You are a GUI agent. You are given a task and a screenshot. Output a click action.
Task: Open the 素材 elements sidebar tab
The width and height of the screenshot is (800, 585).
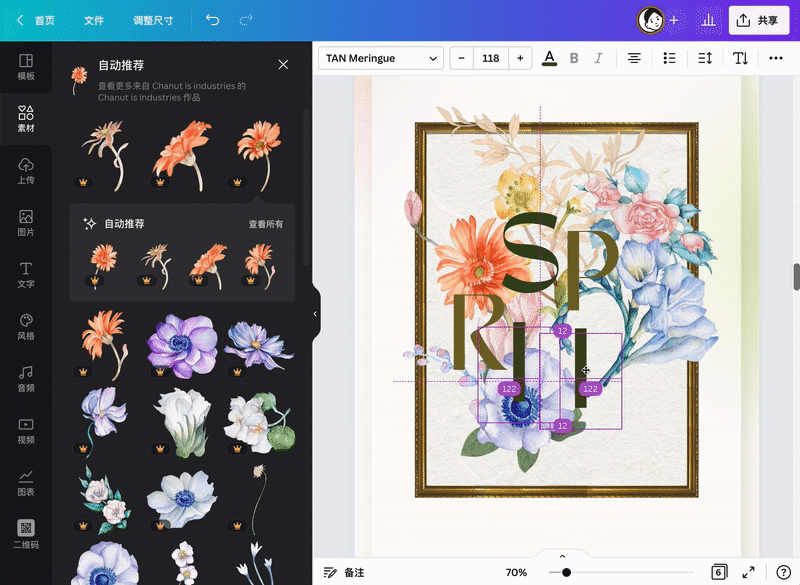pos(26,119)
